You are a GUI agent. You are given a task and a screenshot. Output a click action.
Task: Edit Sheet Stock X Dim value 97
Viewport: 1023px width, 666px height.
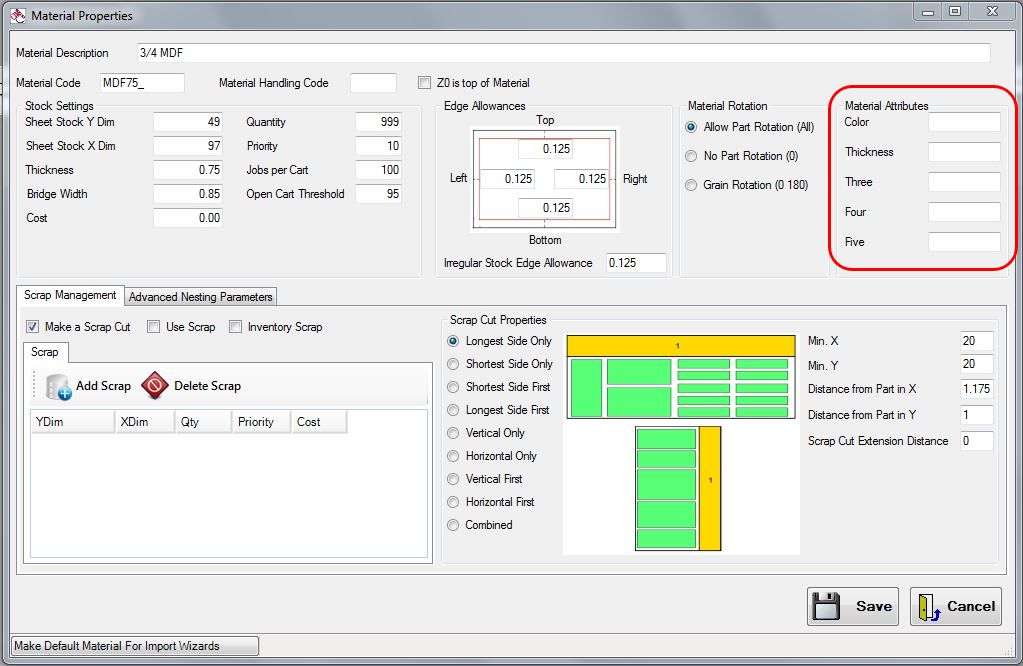click(x=188, y=146)
